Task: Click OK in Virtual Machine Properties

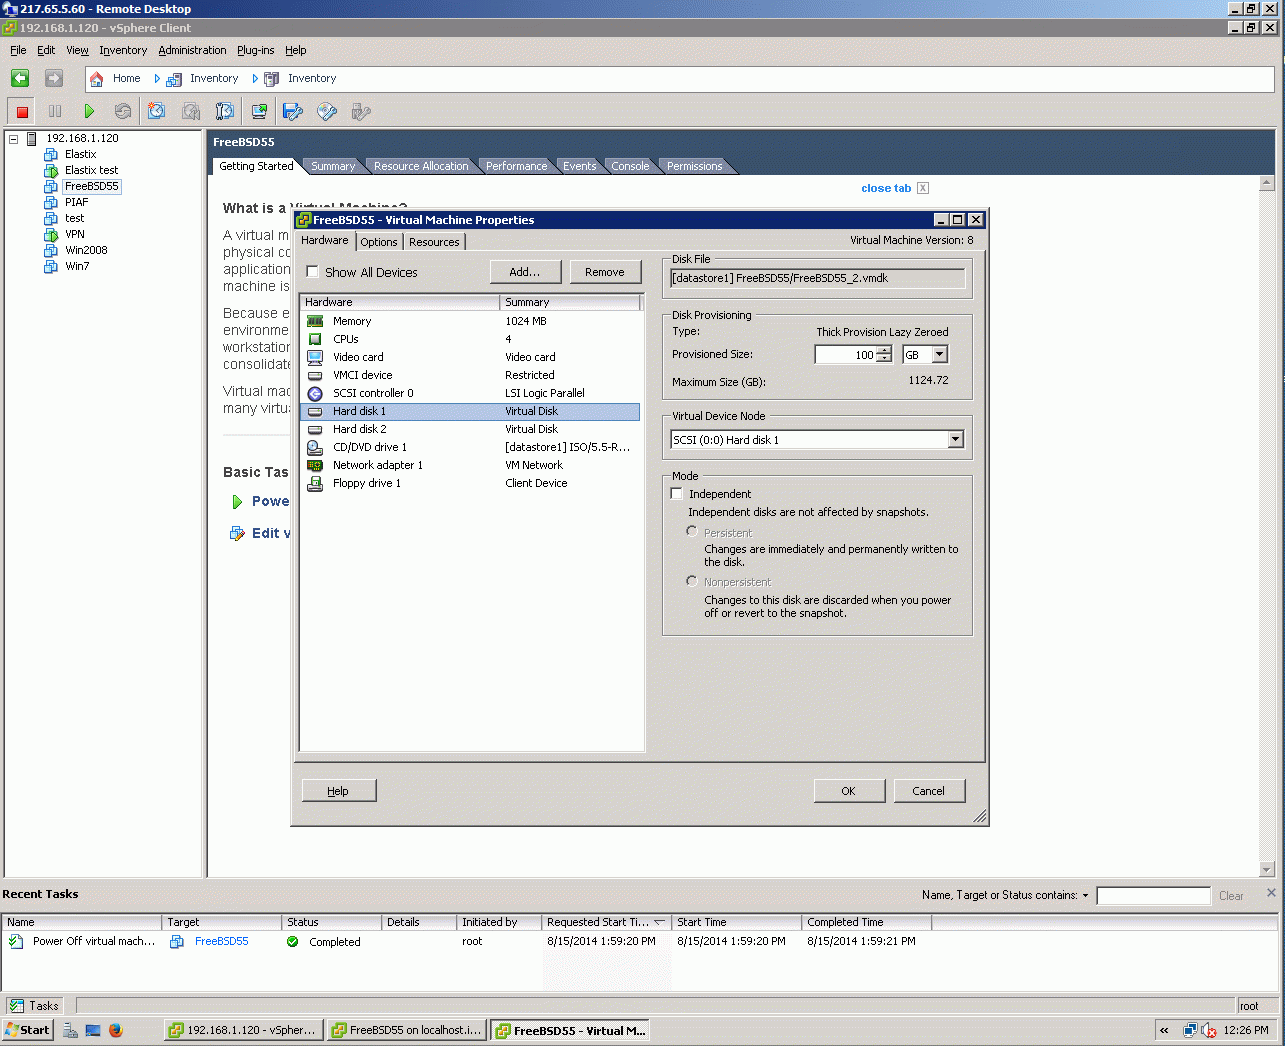Action: pos(849,791)
